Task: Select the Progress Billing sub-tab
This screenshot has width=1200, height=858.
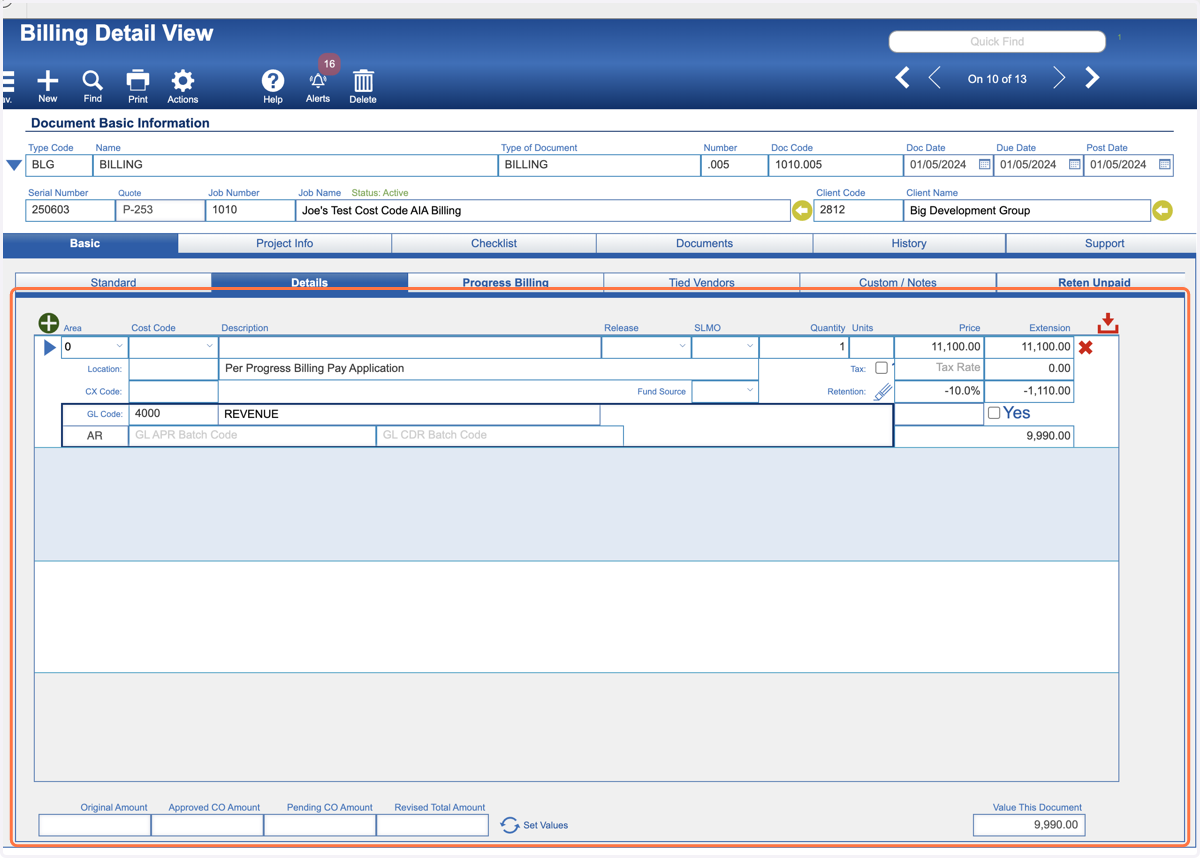Action: point(506,282)
